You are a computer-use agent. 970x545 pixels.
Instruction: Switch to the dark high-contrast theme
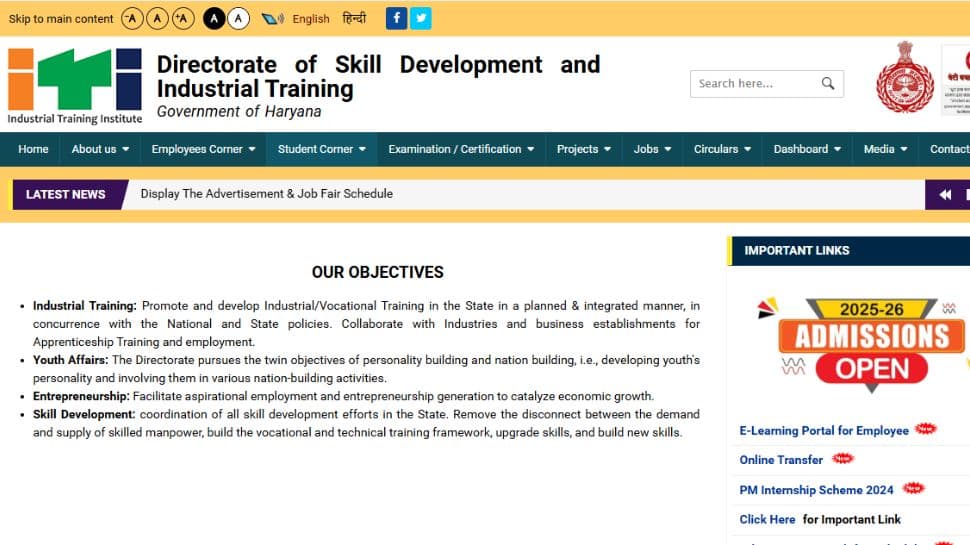(x=214, y=18)
